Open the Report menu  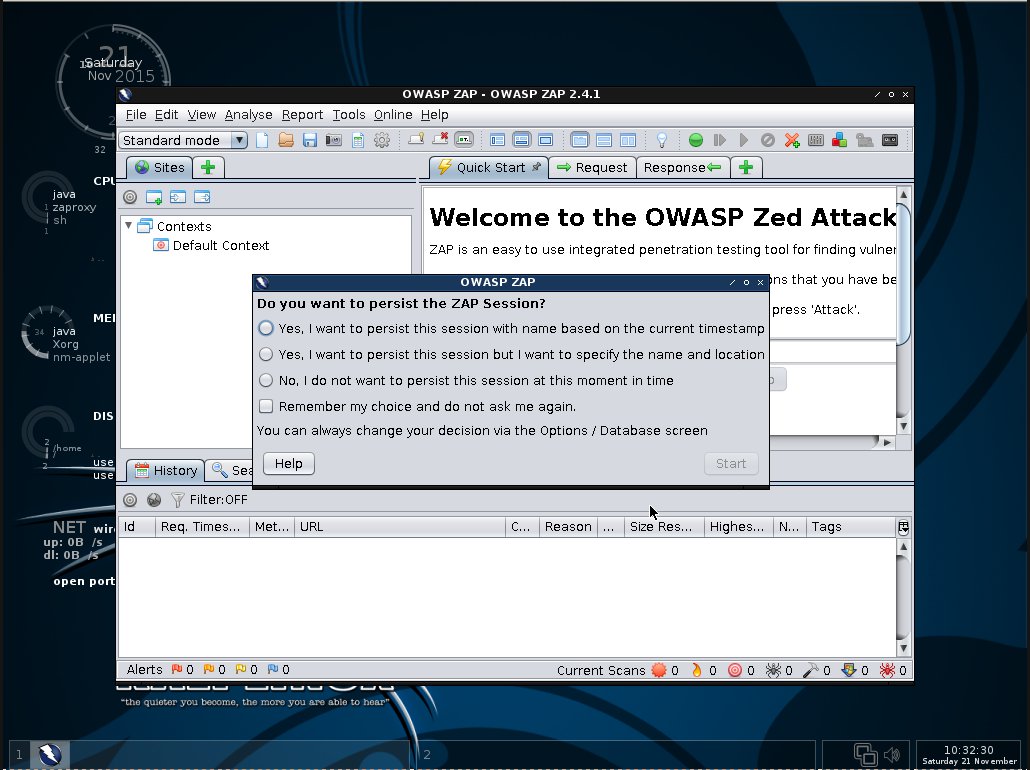tap(302, 114)
